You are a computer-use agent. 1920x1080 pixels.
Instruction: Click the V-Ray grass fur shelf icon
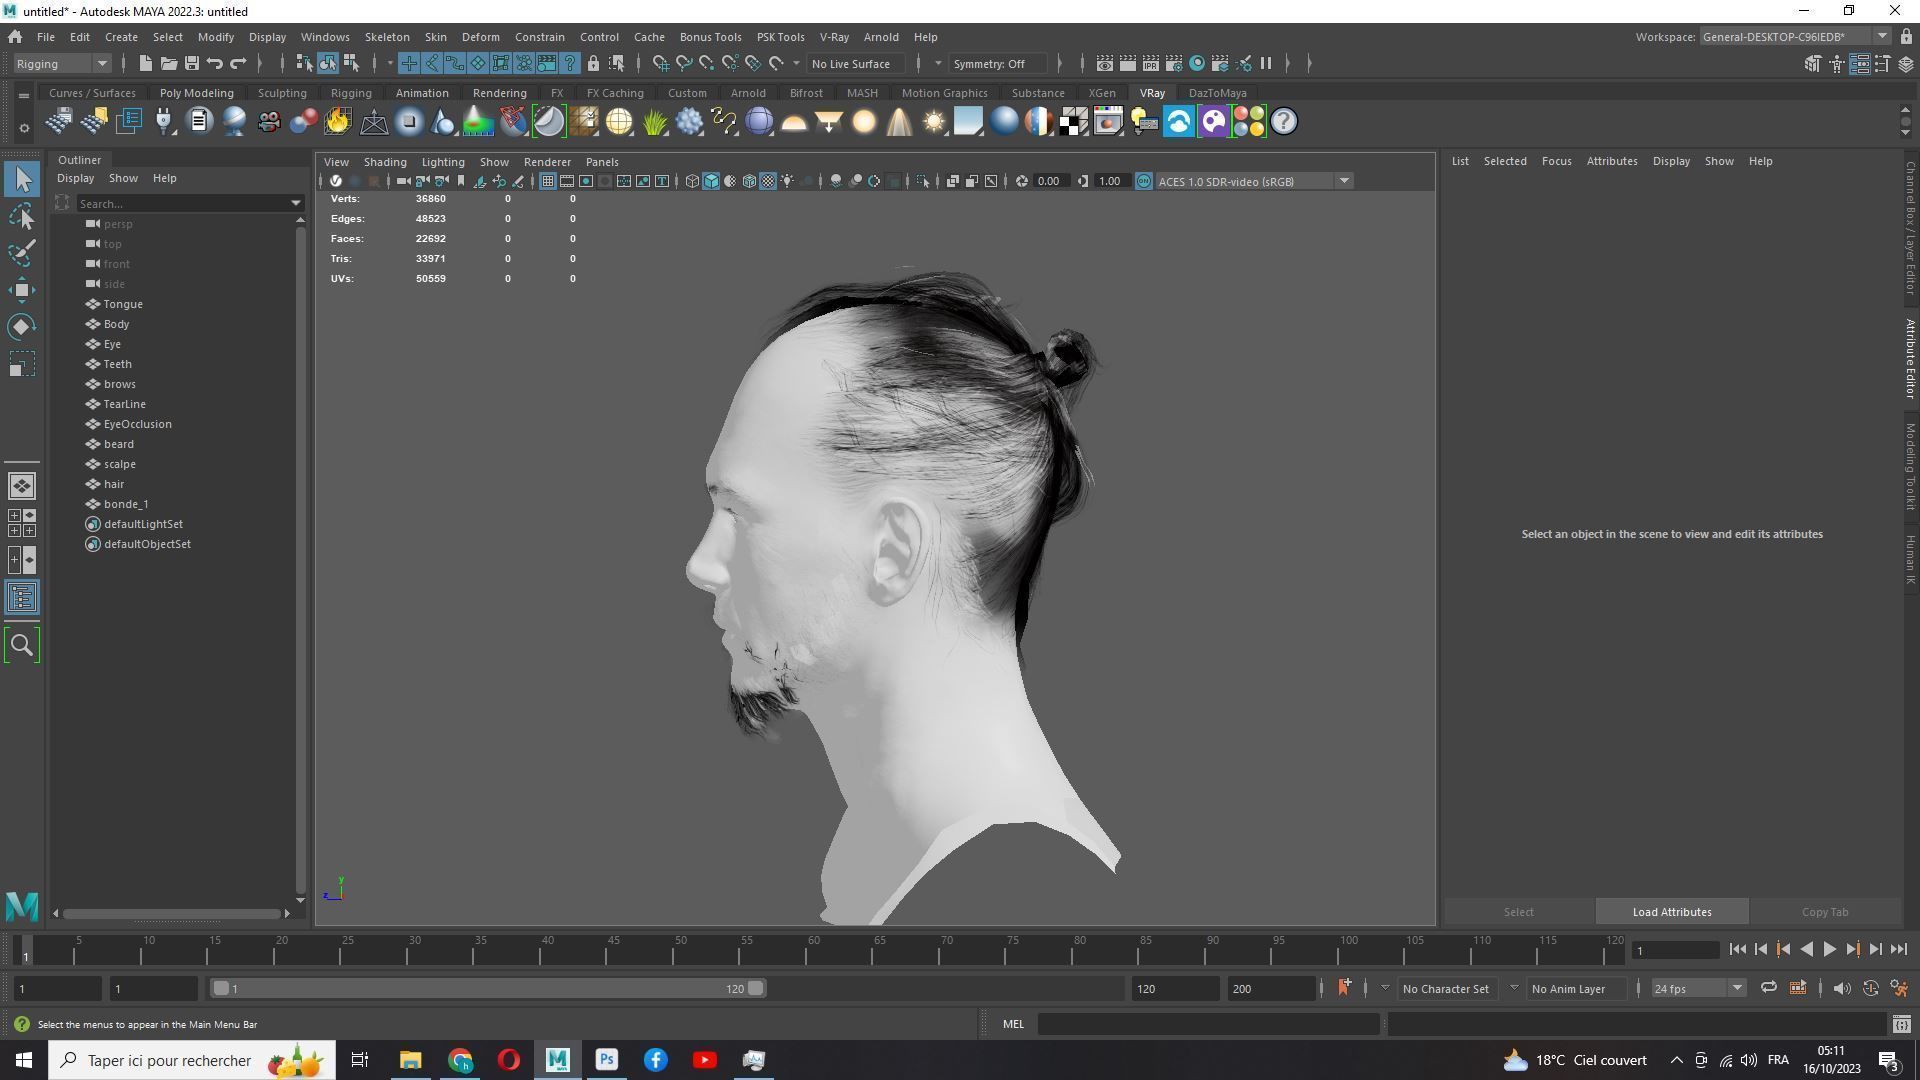[654, 122]
